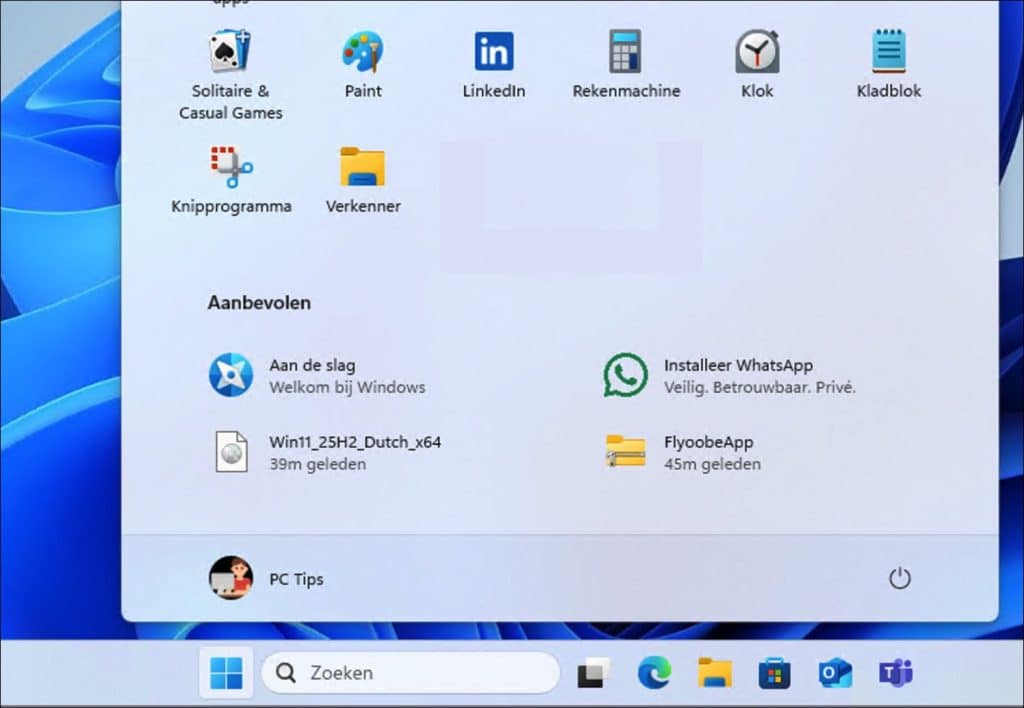Image resolution: width=1024 pixels, height=708 pixels.
Task: Open Outlook from the taskbar
Action: 834,674
